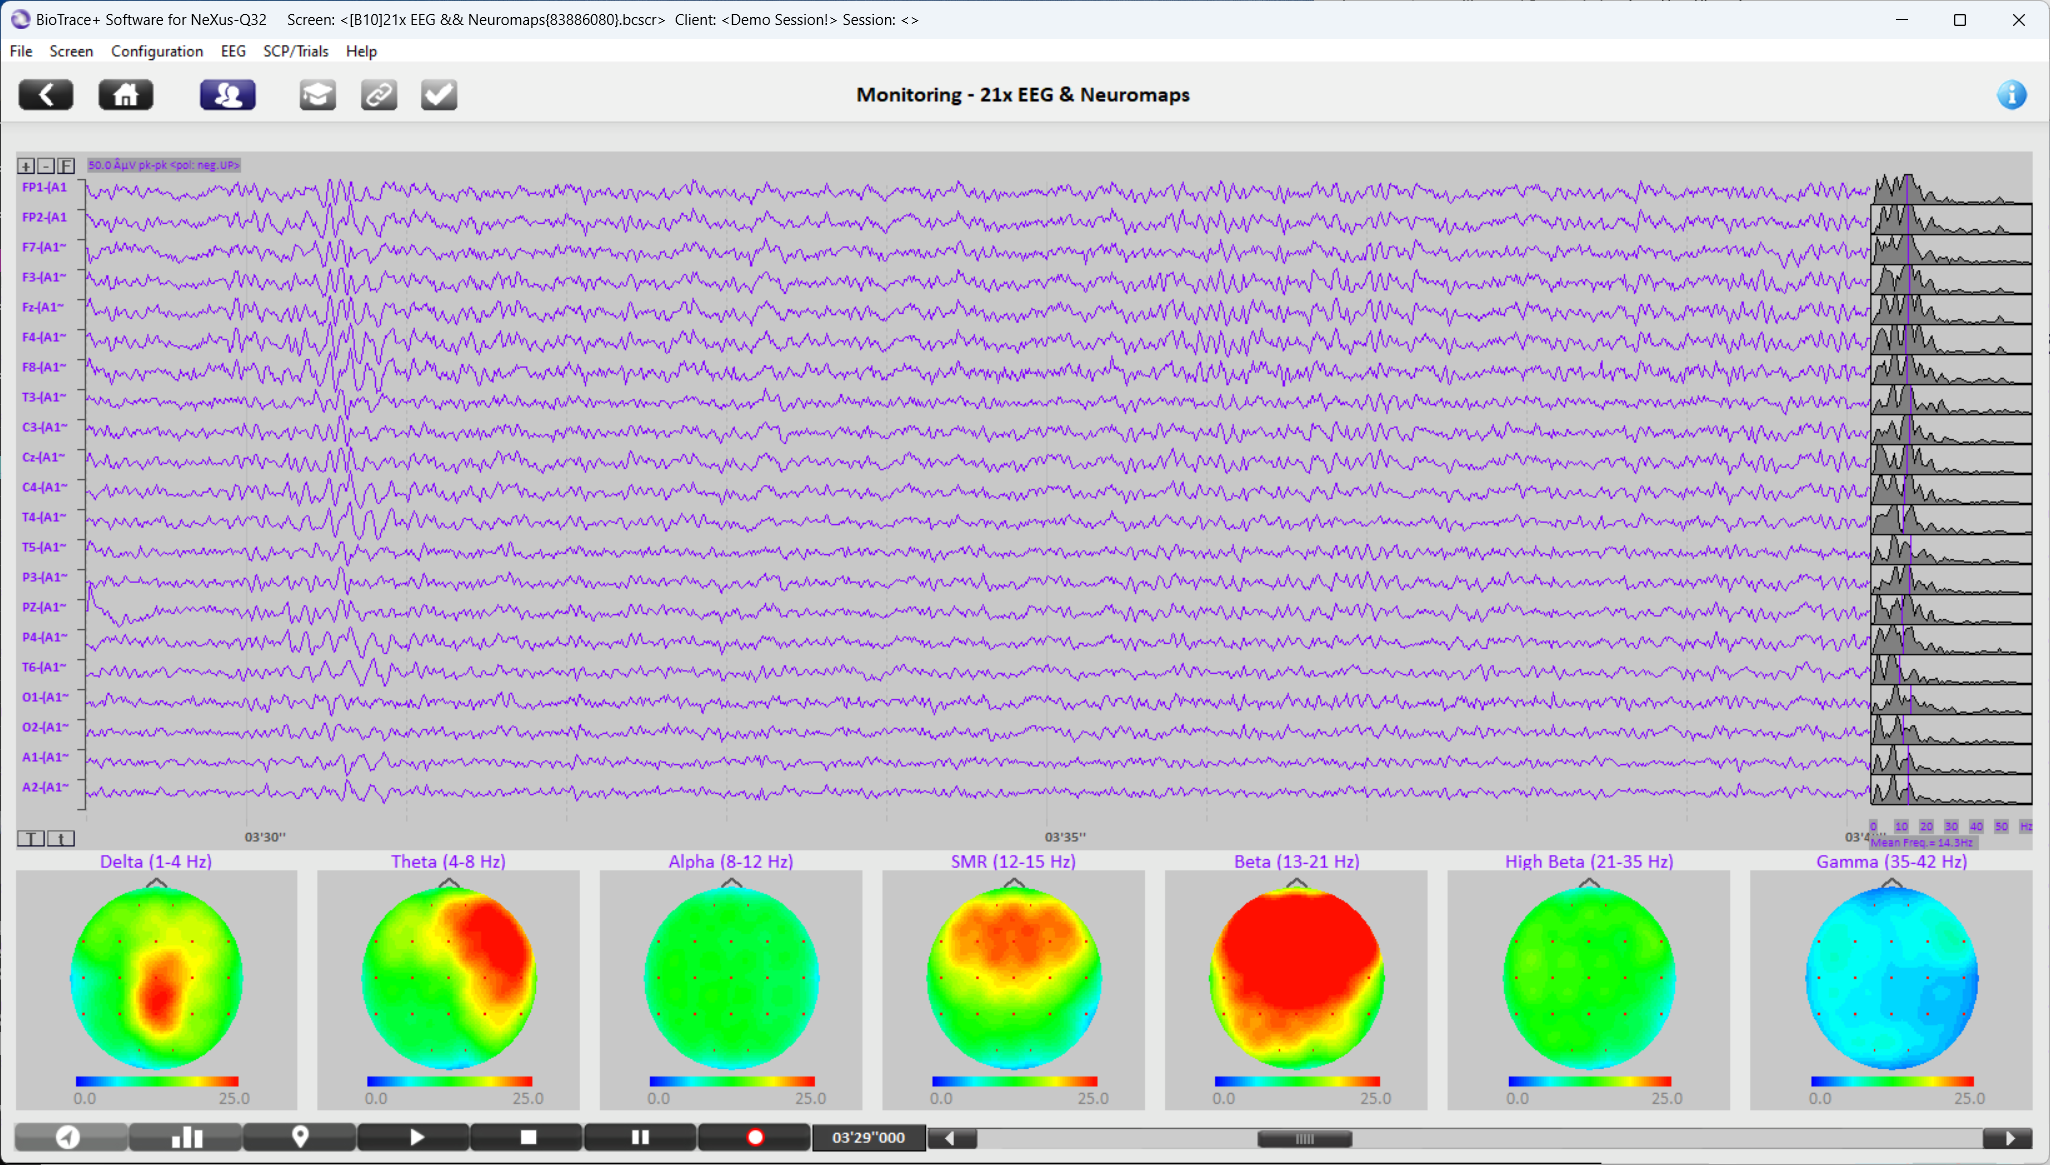Image resolution: width=2050 pixels, height=1165 pixels.
Task: Click the link chain toolbar icon
Action: click(378, 95)
